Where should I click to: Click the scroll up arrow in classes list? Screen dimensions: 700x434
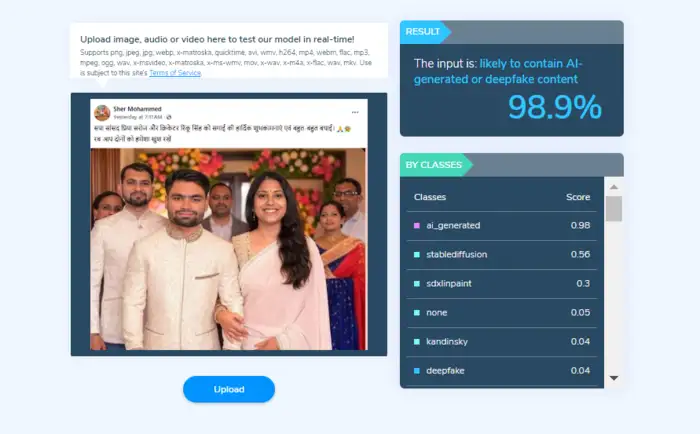[614, 187]
